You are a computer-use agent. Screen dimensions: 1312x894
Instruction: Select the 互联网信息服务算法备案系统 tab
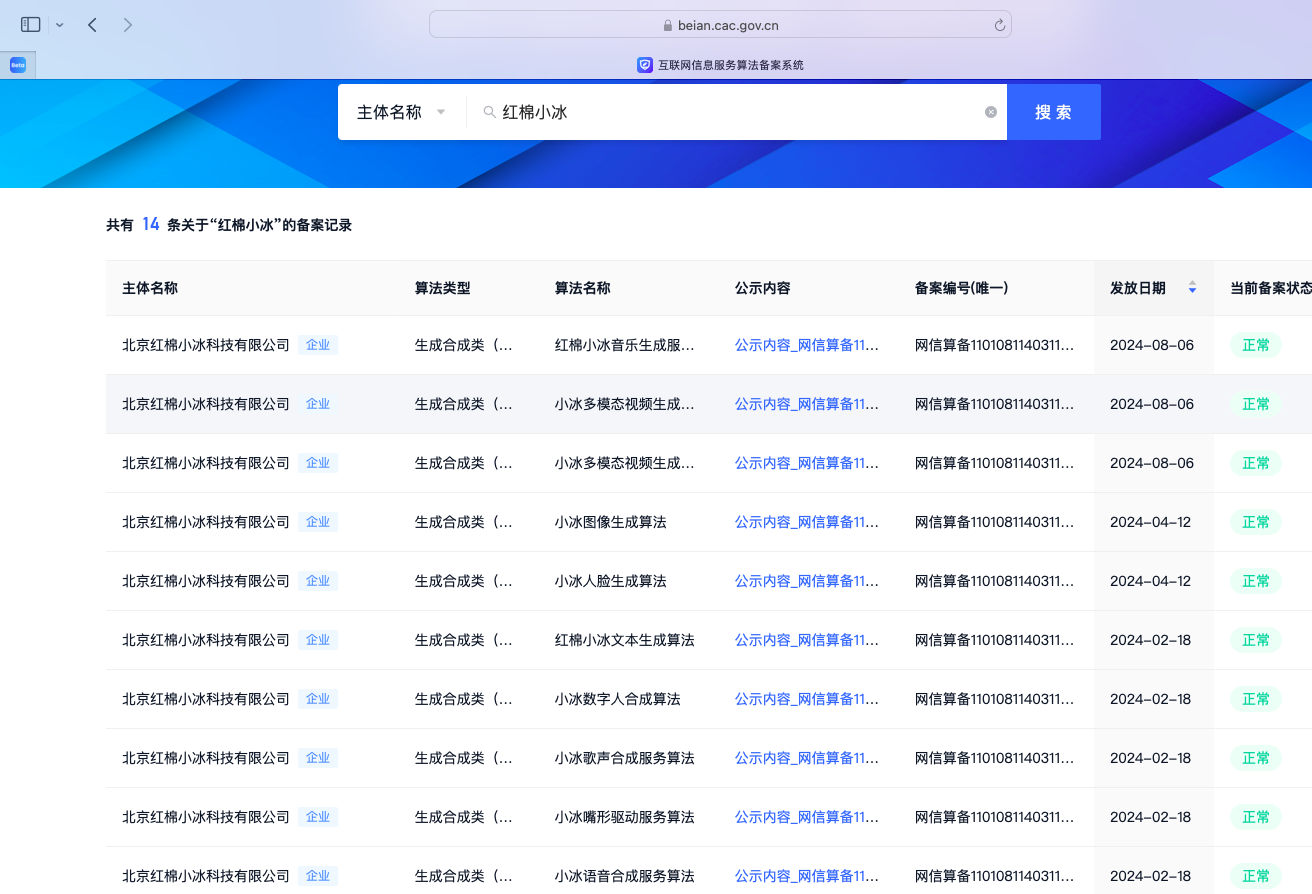720,65
